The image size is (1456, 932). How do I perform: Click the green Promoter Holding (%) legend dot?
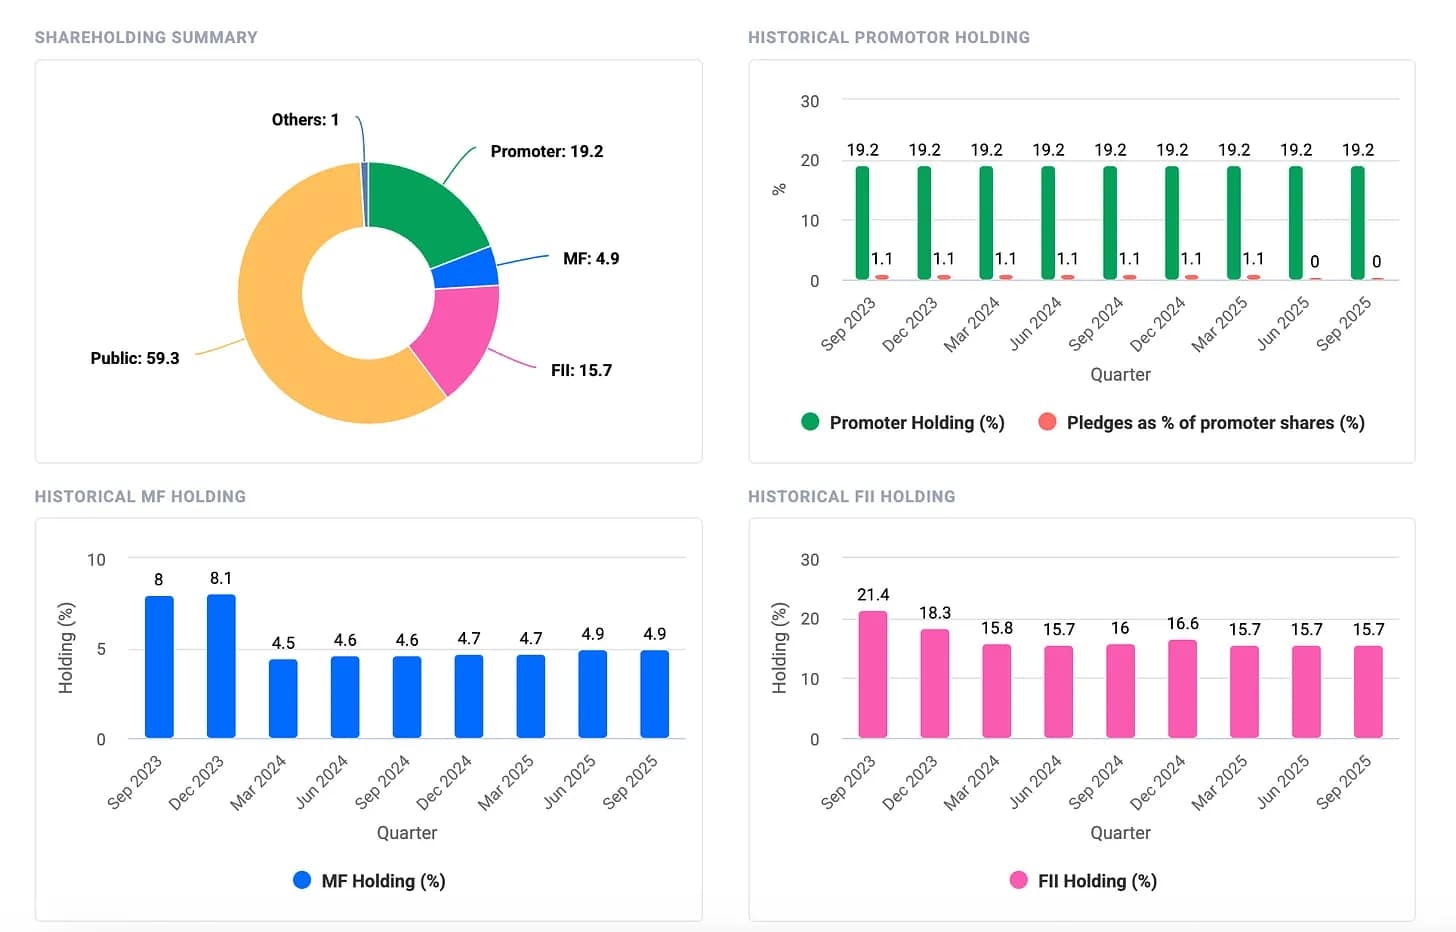[x=810, y=422]
